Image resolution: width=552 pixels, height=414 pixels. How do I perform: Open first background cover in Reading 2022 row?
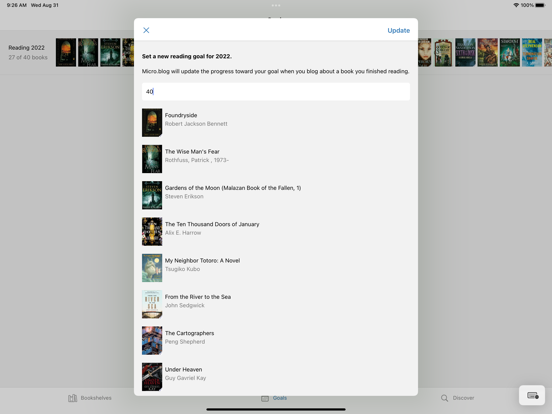click(x=66, y=52)
